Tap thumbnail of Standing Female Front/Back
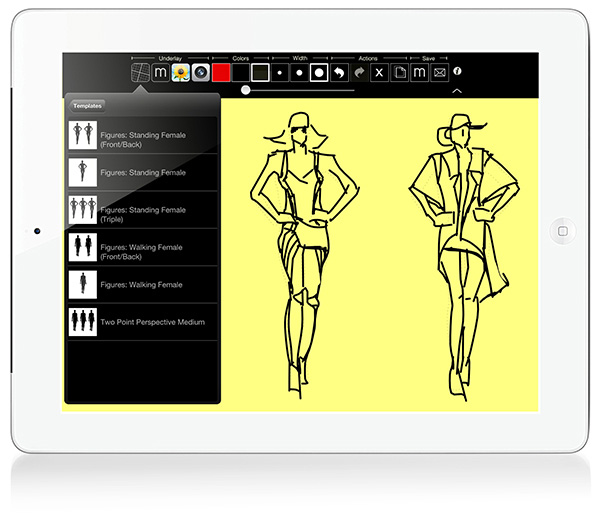 tap(83, 135)
